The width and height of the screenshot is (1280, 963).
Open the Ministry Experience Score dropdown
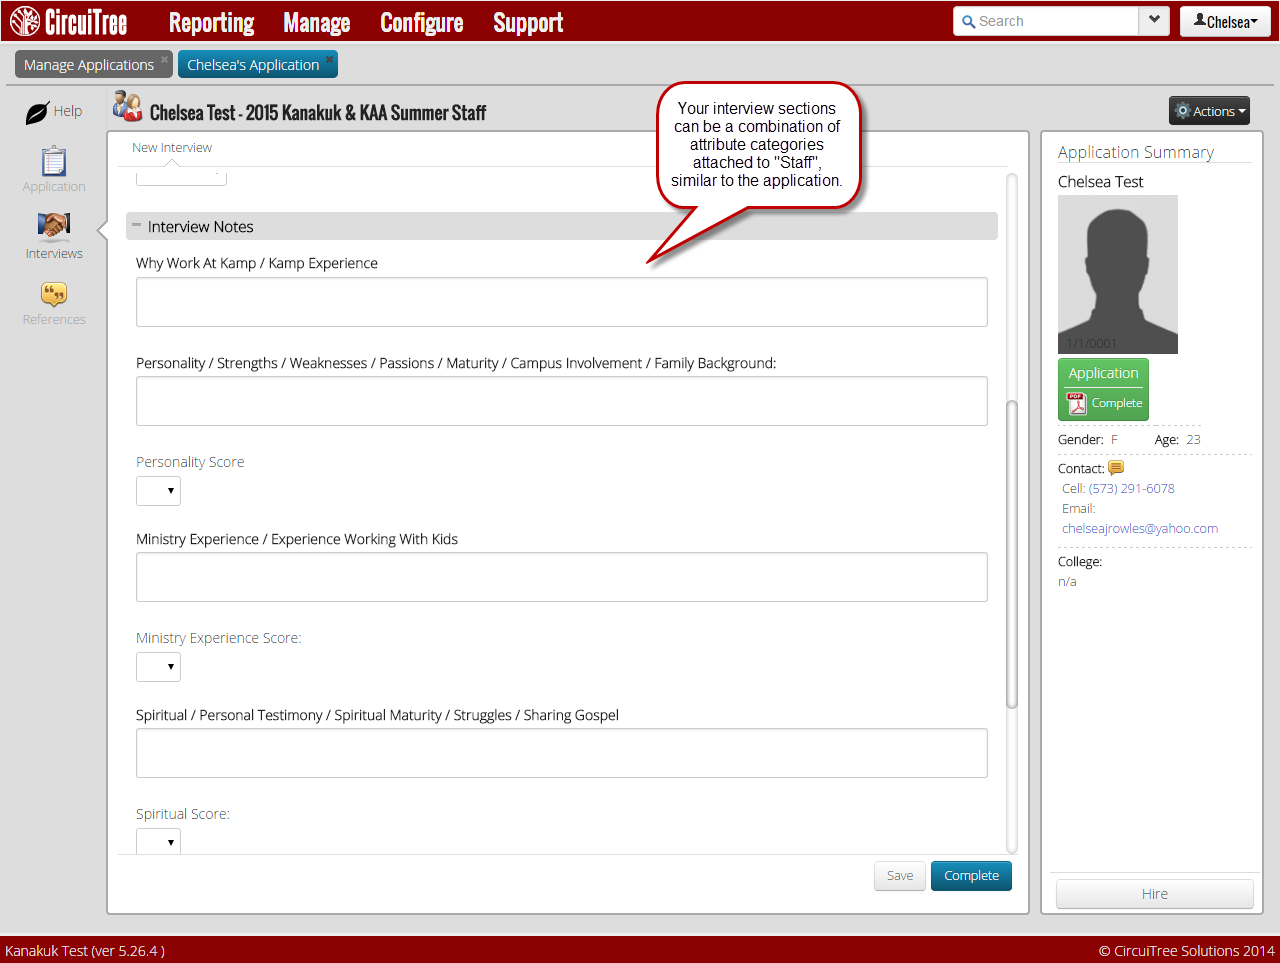pyautogui.click(x=159, y=667)
